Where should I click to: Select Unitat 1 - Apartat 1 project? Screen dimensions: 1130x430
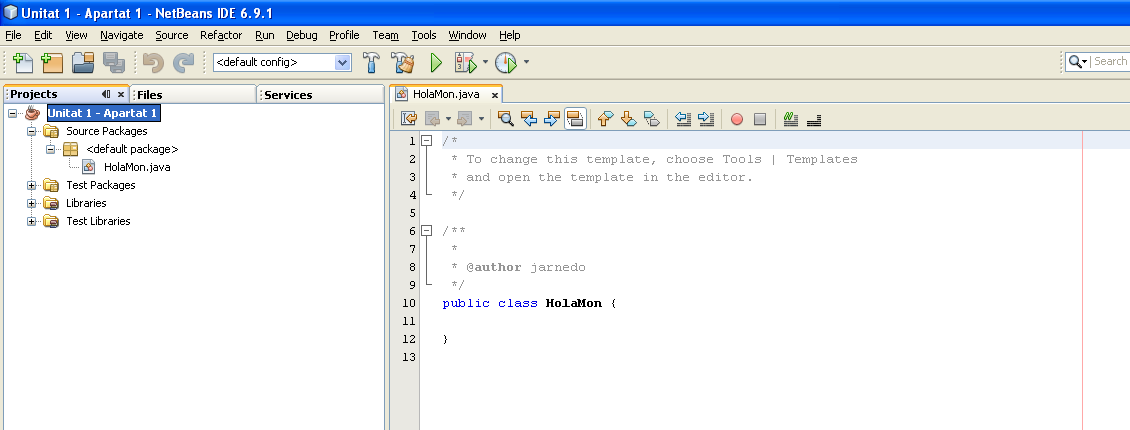pos(102,113)
